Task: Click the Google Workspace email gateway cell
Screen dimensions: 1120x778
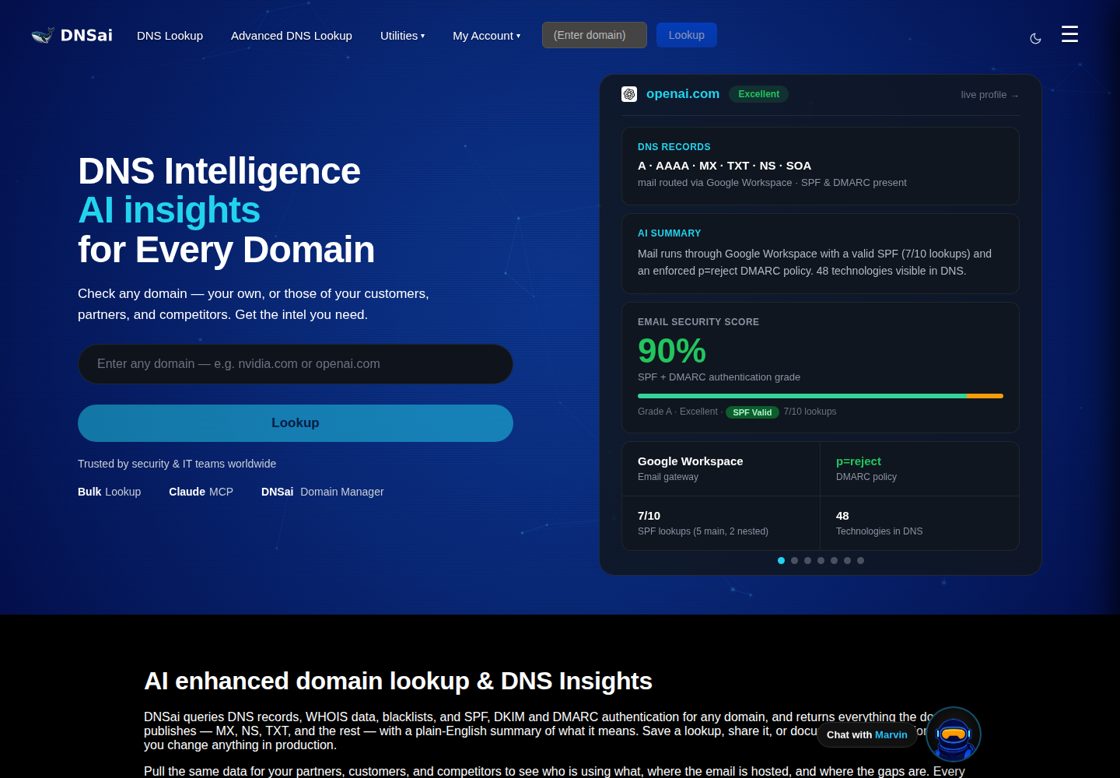Action: point(721,469)
